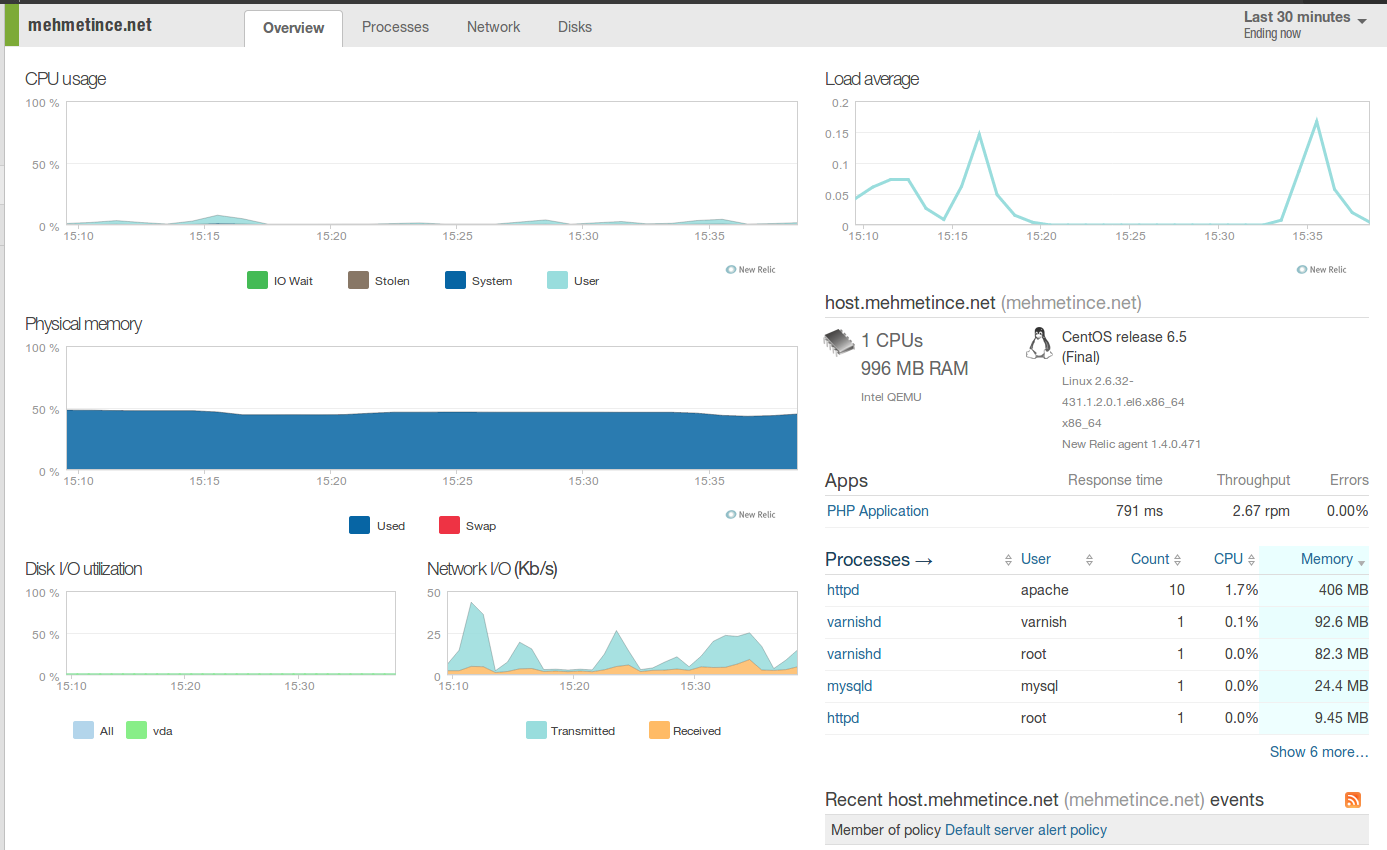Click the 0.00% errors value
The image size is (1387, 850).
pyautogui.click(x=1347, y=511)
